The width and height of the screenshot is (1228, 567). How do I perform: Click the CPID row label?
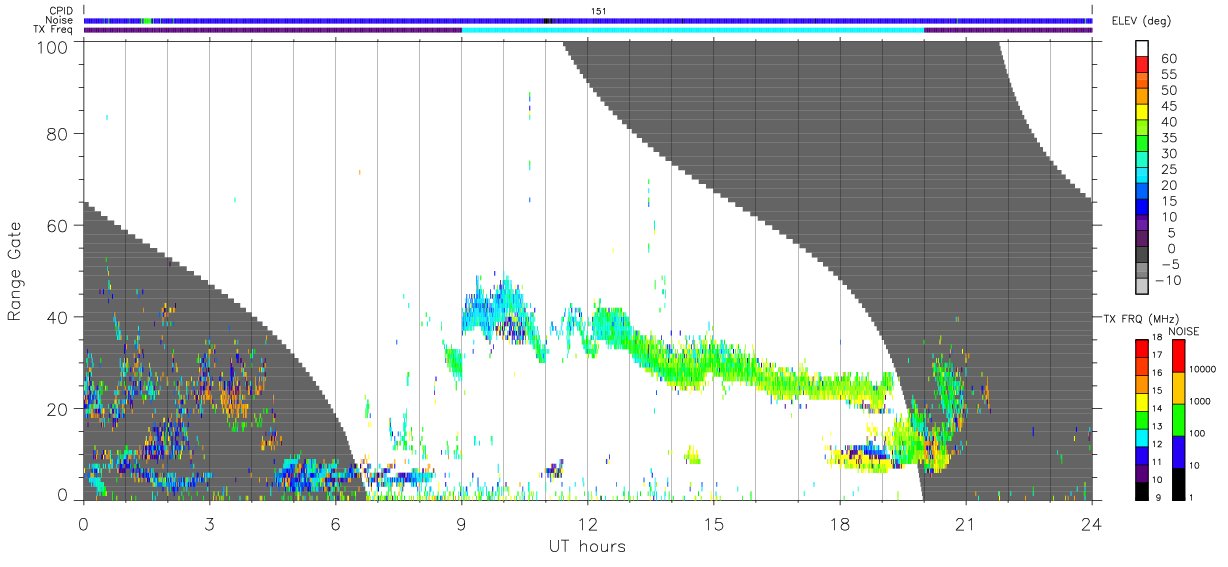click(60, 11)
